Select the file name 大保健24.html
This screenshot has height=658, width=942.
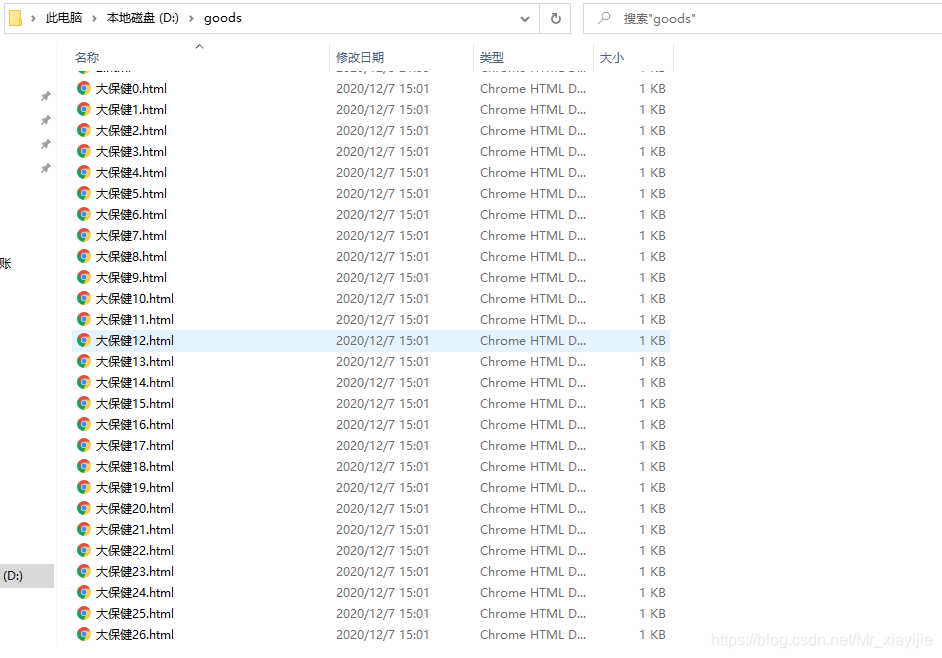point(135,593)
